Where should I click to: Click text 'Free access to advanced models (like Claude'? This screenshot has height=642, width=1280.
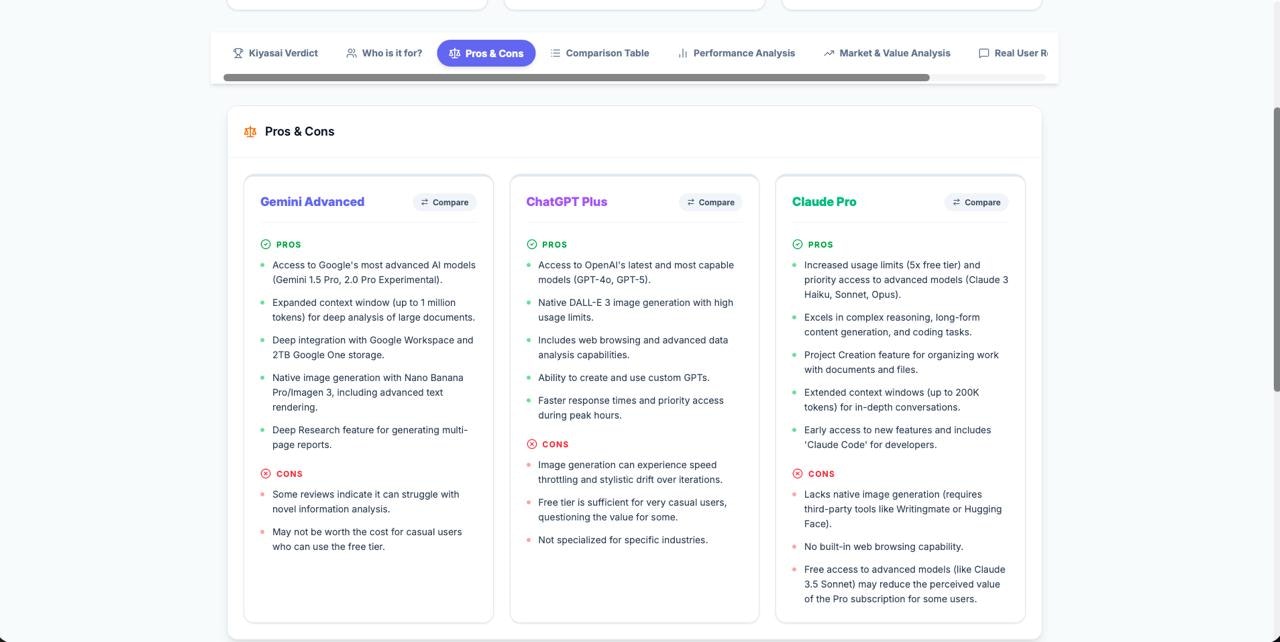tap(905, 569)
